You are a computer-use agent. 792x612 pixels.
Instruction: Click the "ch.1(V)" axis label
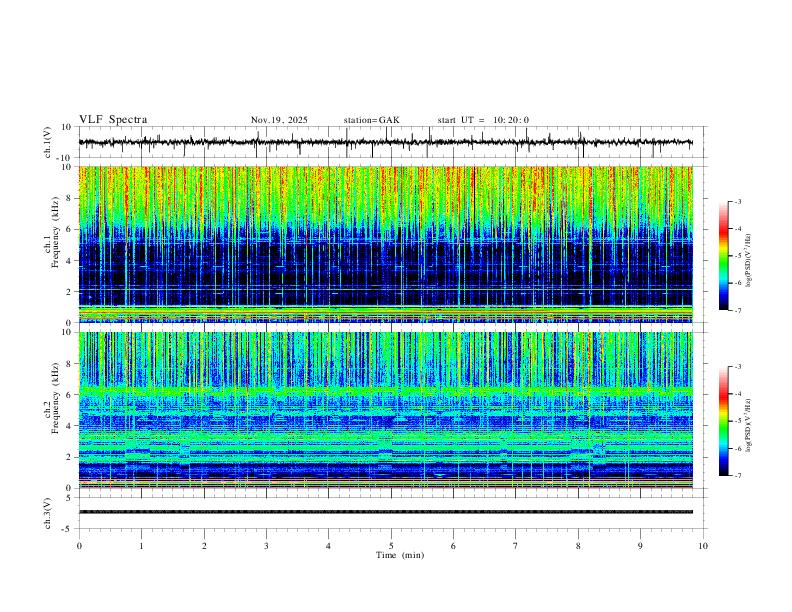[x=49, y=142]
